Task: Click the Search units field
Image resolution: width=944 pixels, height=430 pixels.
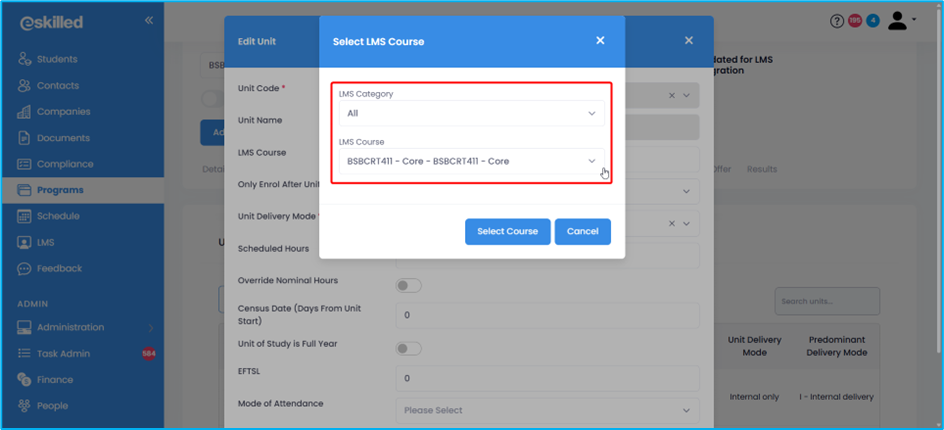Action: (x=827, y=301)
